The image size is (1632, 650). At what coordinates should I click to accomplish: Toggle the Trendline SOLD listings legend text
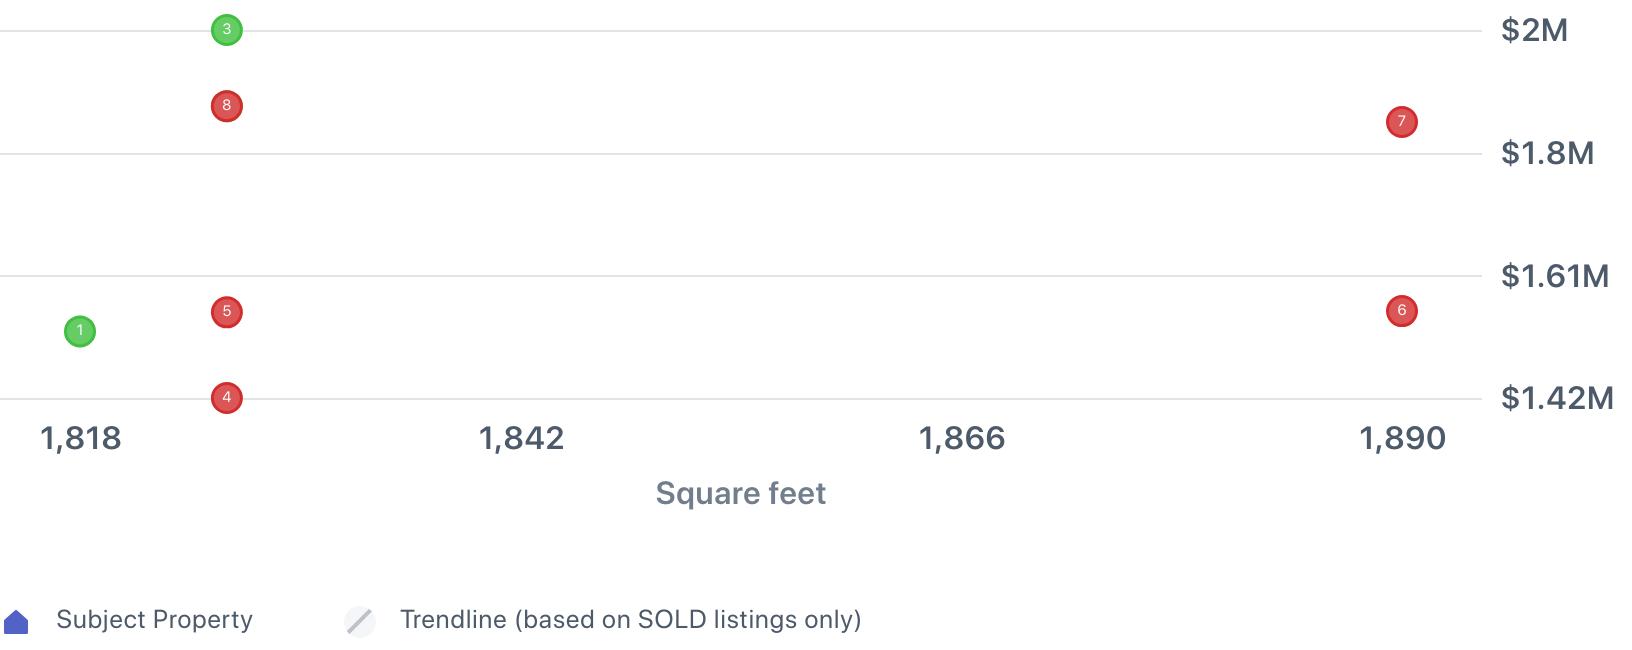pyautogui.click(x=630, y=620)
